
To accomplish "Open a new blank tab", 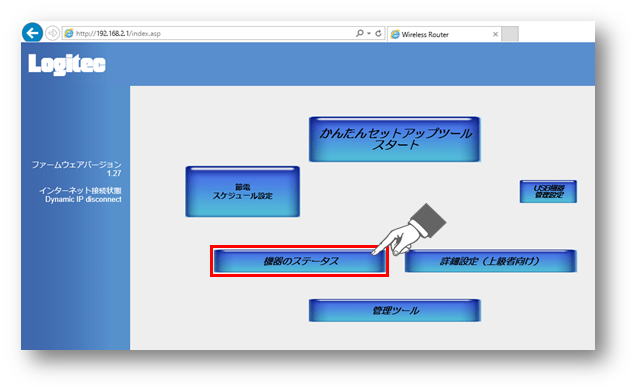I will coord(510,34).
